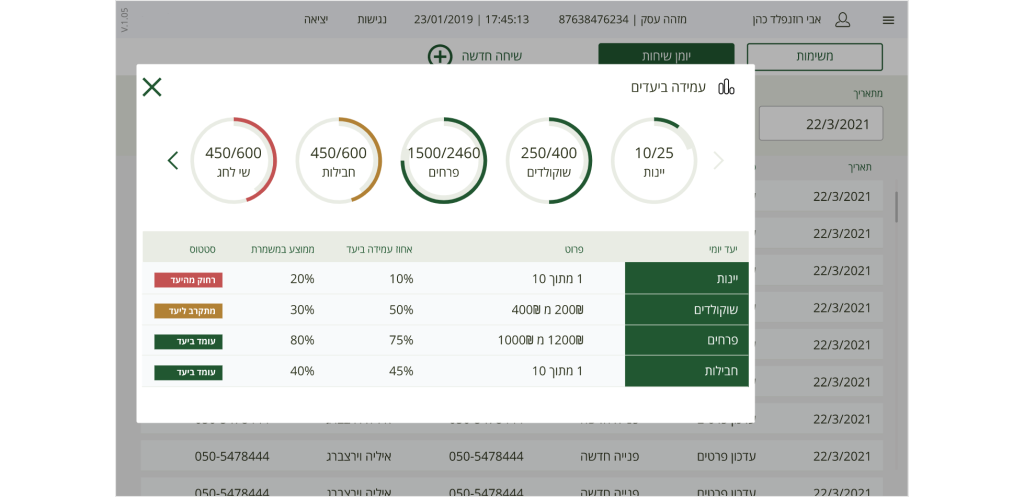Show next goals with left chevron
This screenshot has height=497, width=1024.
coord(173,160)
